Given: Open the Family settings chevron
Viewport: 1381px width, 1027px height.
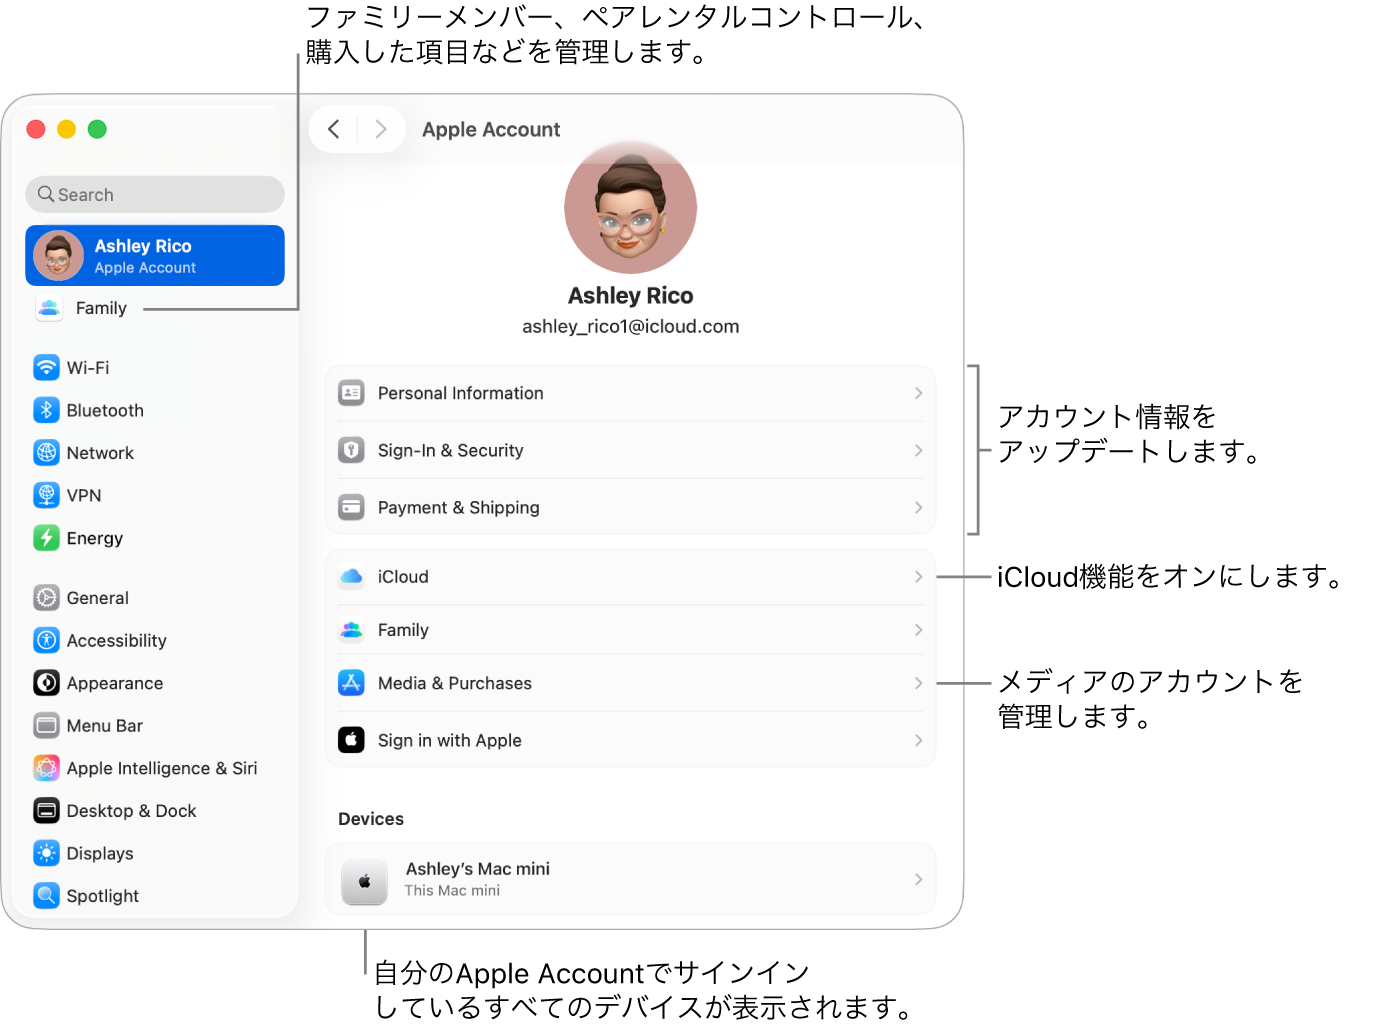Looking at the screenshot, I should 917,630.
